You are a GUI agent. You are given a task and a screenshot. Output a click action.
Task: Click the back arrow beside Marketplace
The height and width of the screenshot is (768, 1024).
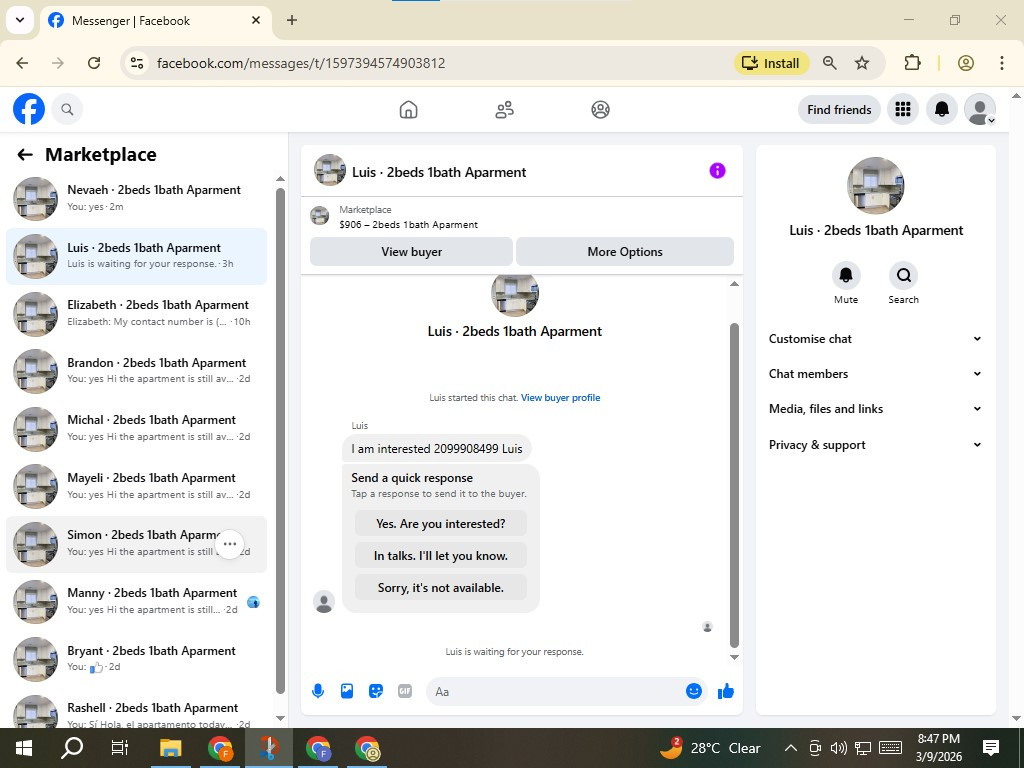pyautogui.click(x=25, y=155)
